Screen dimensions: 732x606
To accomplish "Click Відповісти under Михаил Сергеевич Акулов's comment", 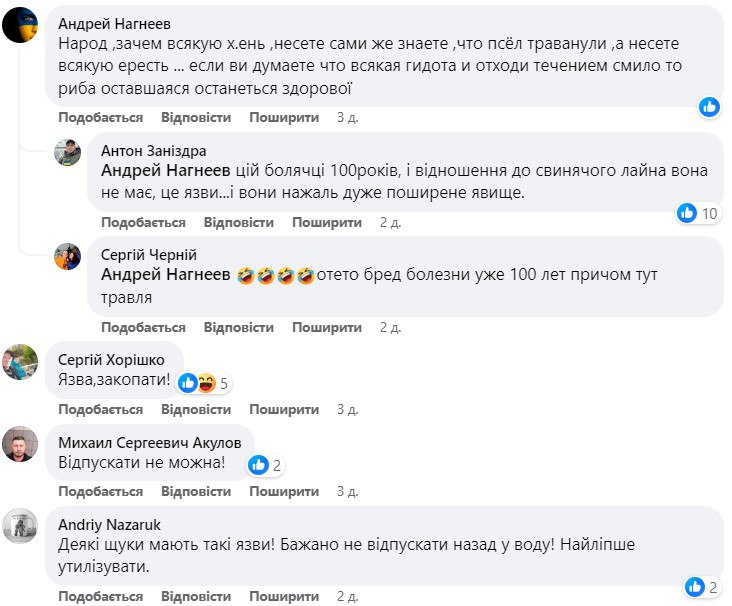I will pyautogui.click(x=196, y=491).
